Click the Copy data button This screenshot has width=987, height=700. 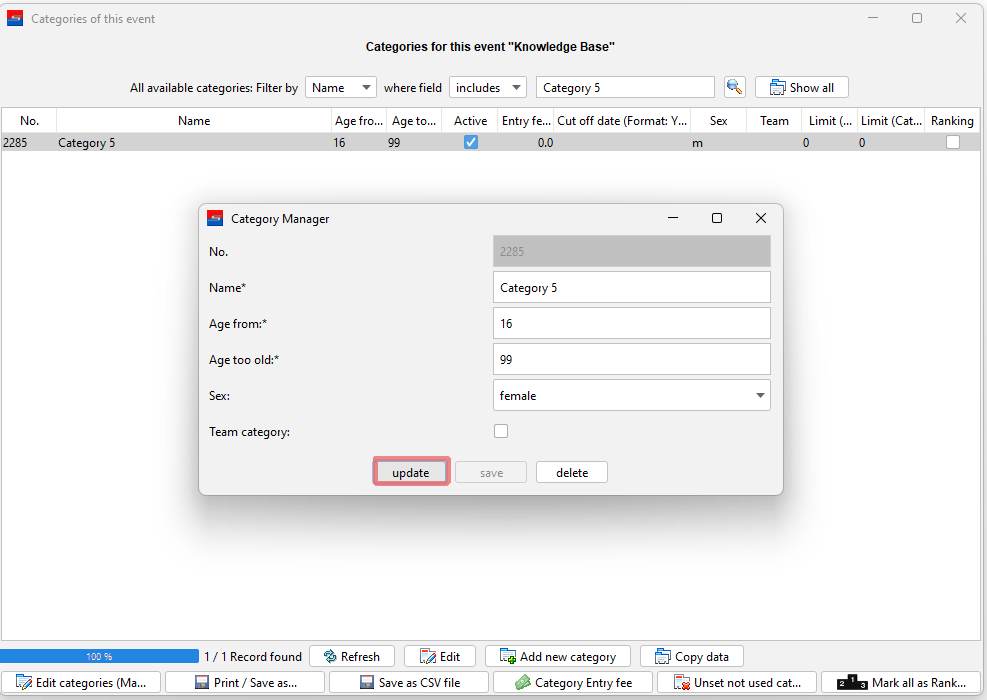click(691, 656)
